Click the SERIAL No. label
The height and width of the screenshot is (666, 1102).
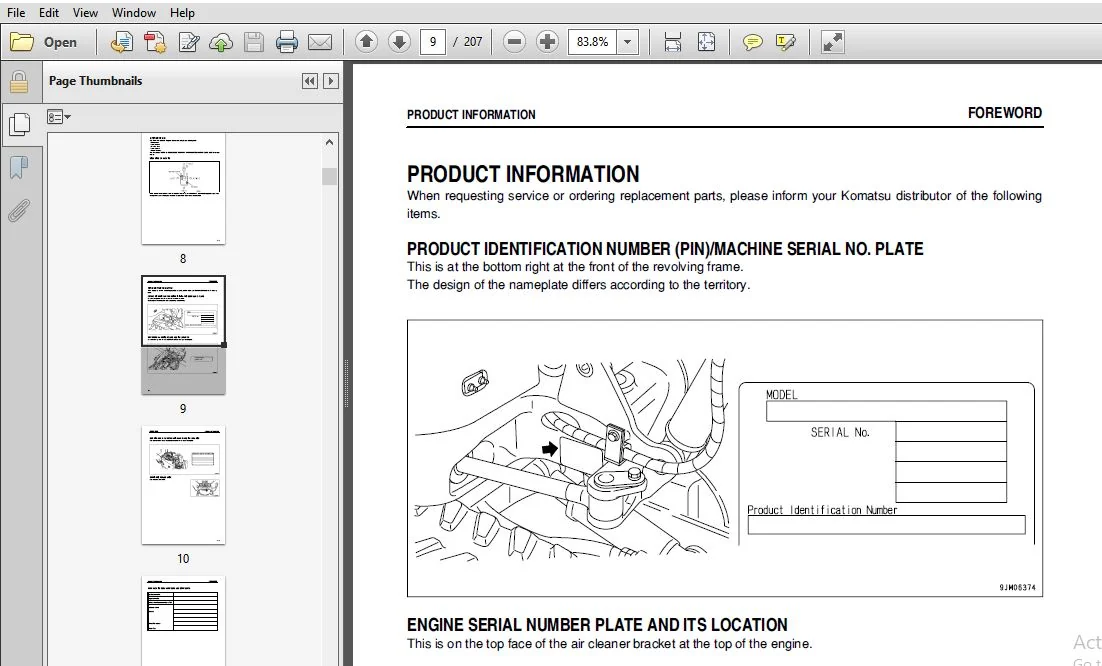840,433
